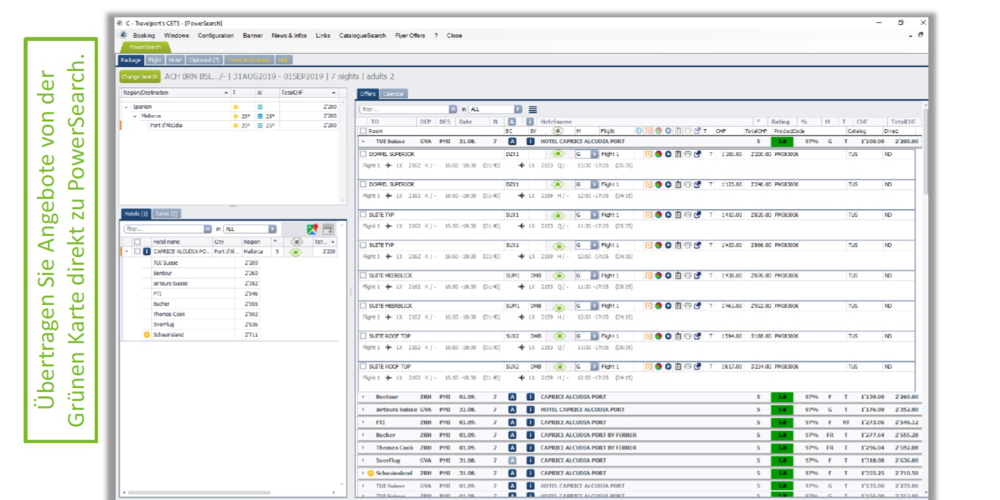Clear the Offers filter with the X icon
The width and height of the screenshot is (1000, 500).
click(453, 109)
